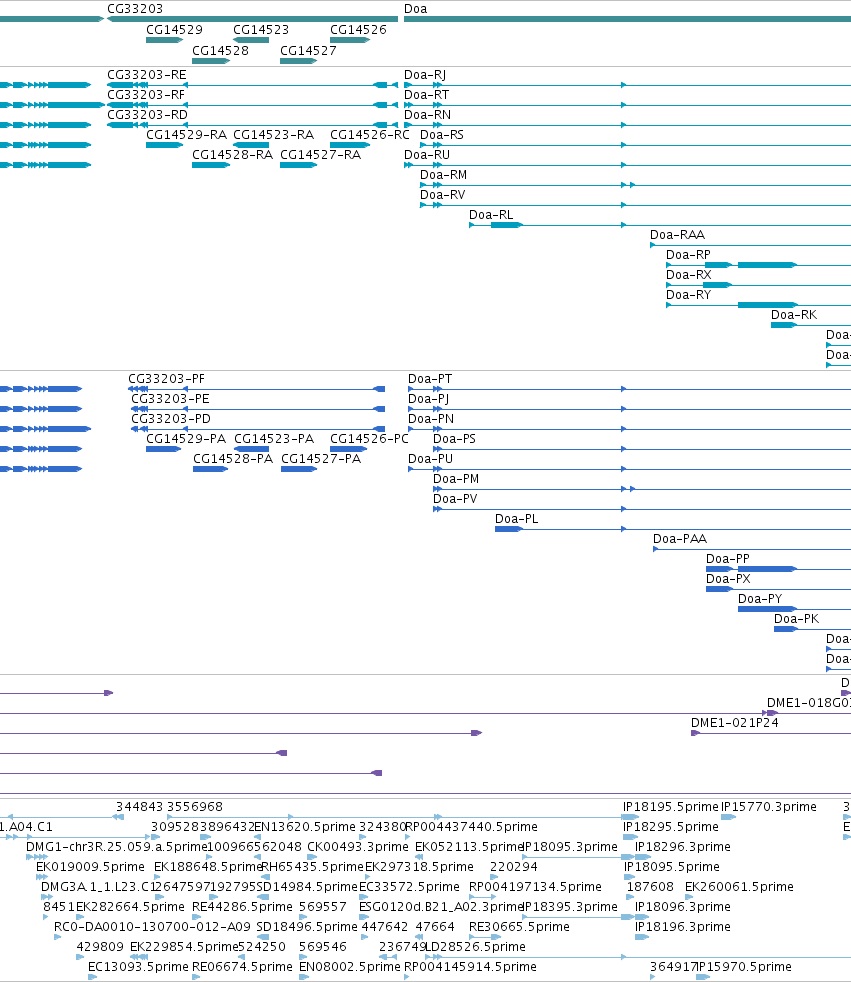Select the CG14523-RA transcript label
Viewport: 851px width, 982px height.
point(273,135)
